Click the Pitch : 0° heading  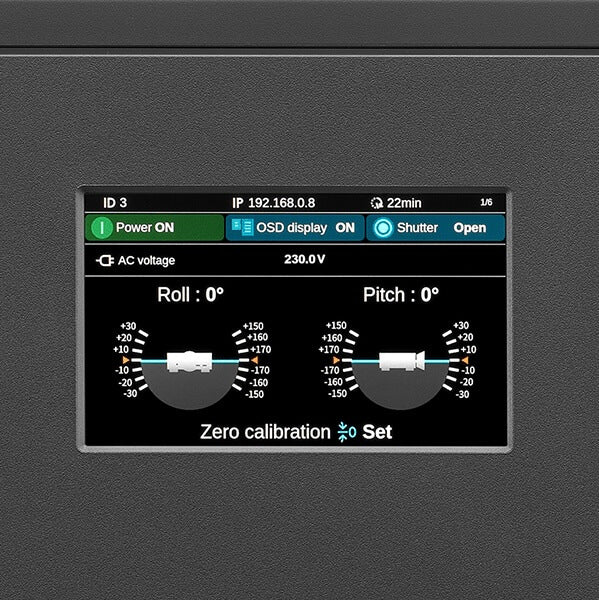(401, 295)
